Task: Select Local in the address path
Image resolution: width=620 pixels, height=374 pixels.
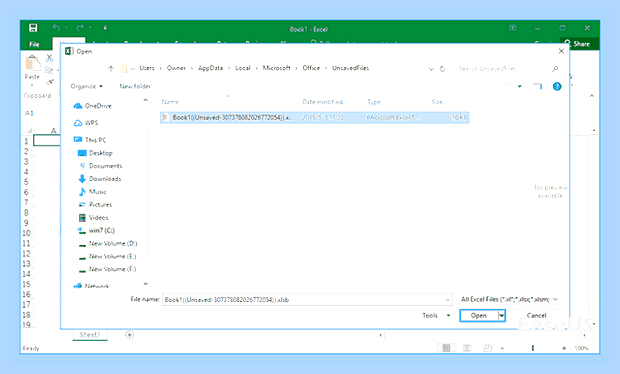Action: pyautogui.click(x=243, y=68)
